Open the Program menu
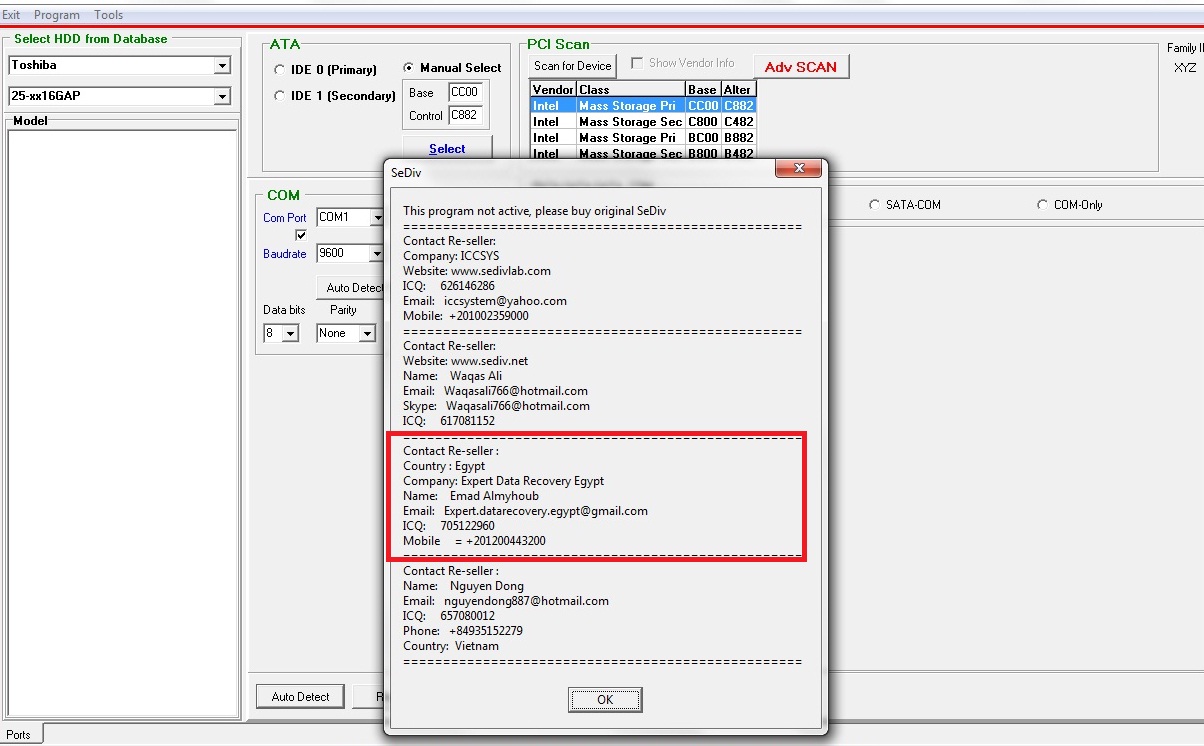 point(57,15)
